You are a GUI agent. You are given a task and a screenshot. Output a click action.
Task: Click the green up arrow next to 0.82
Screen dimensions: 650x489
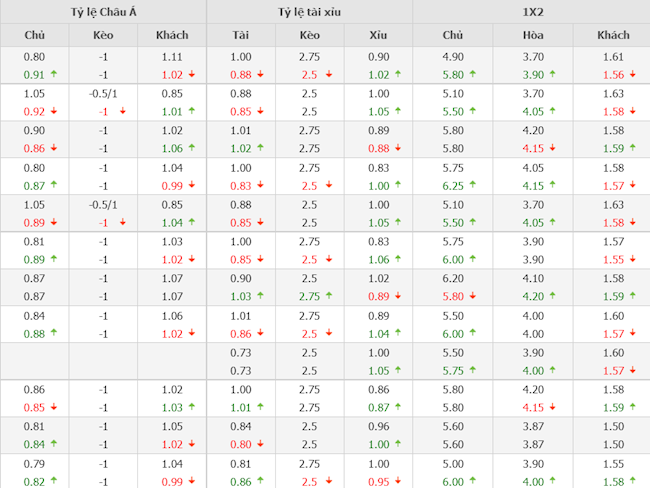pyautogui.click(x=53, y=482)
